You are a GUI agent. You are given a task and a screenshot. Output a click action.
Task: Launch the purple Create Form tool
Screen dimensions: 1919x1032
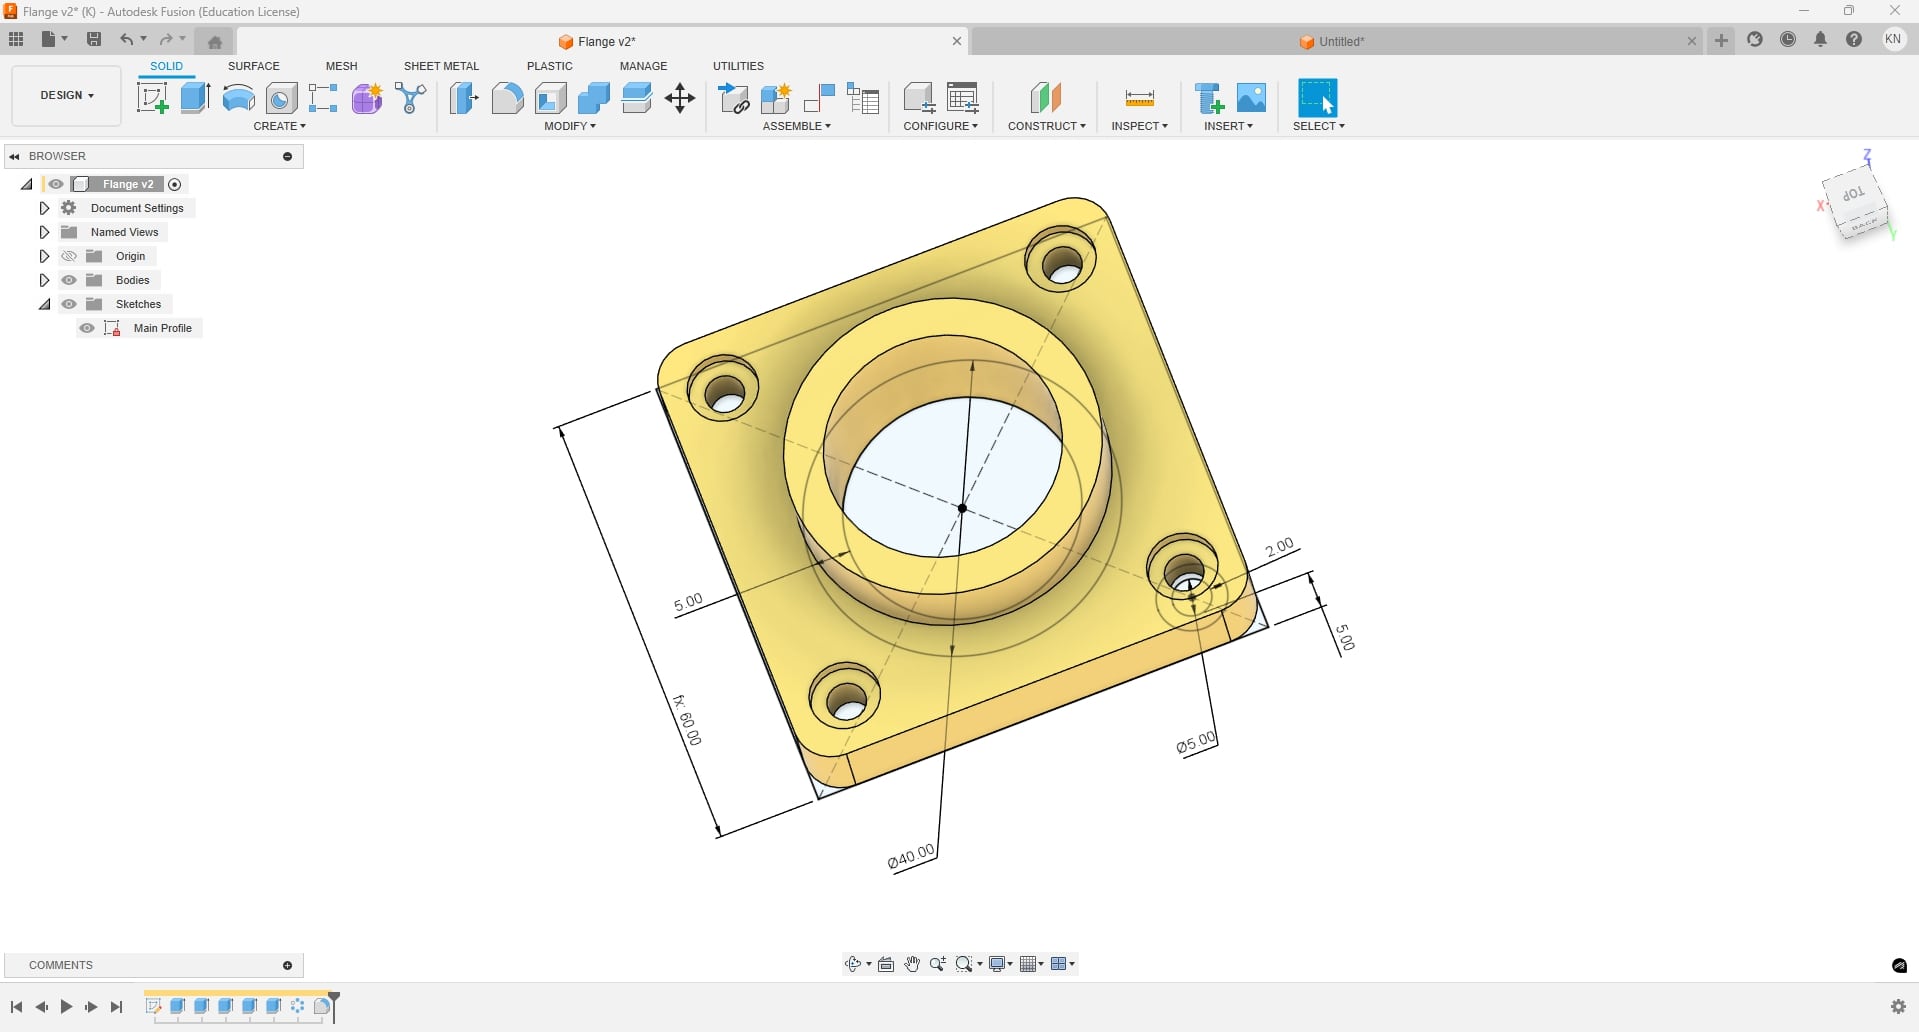coord(367,98)
